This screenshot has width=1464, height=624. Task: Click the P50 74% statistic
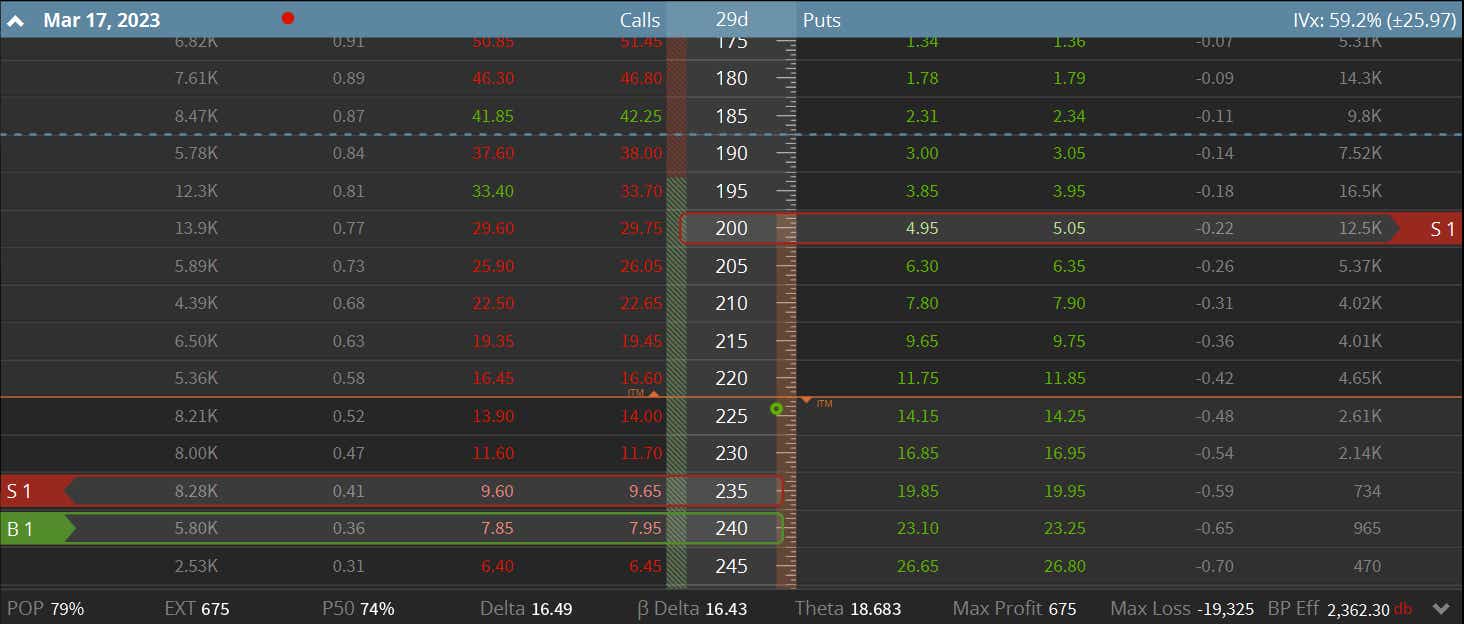(x=358, y=608)
